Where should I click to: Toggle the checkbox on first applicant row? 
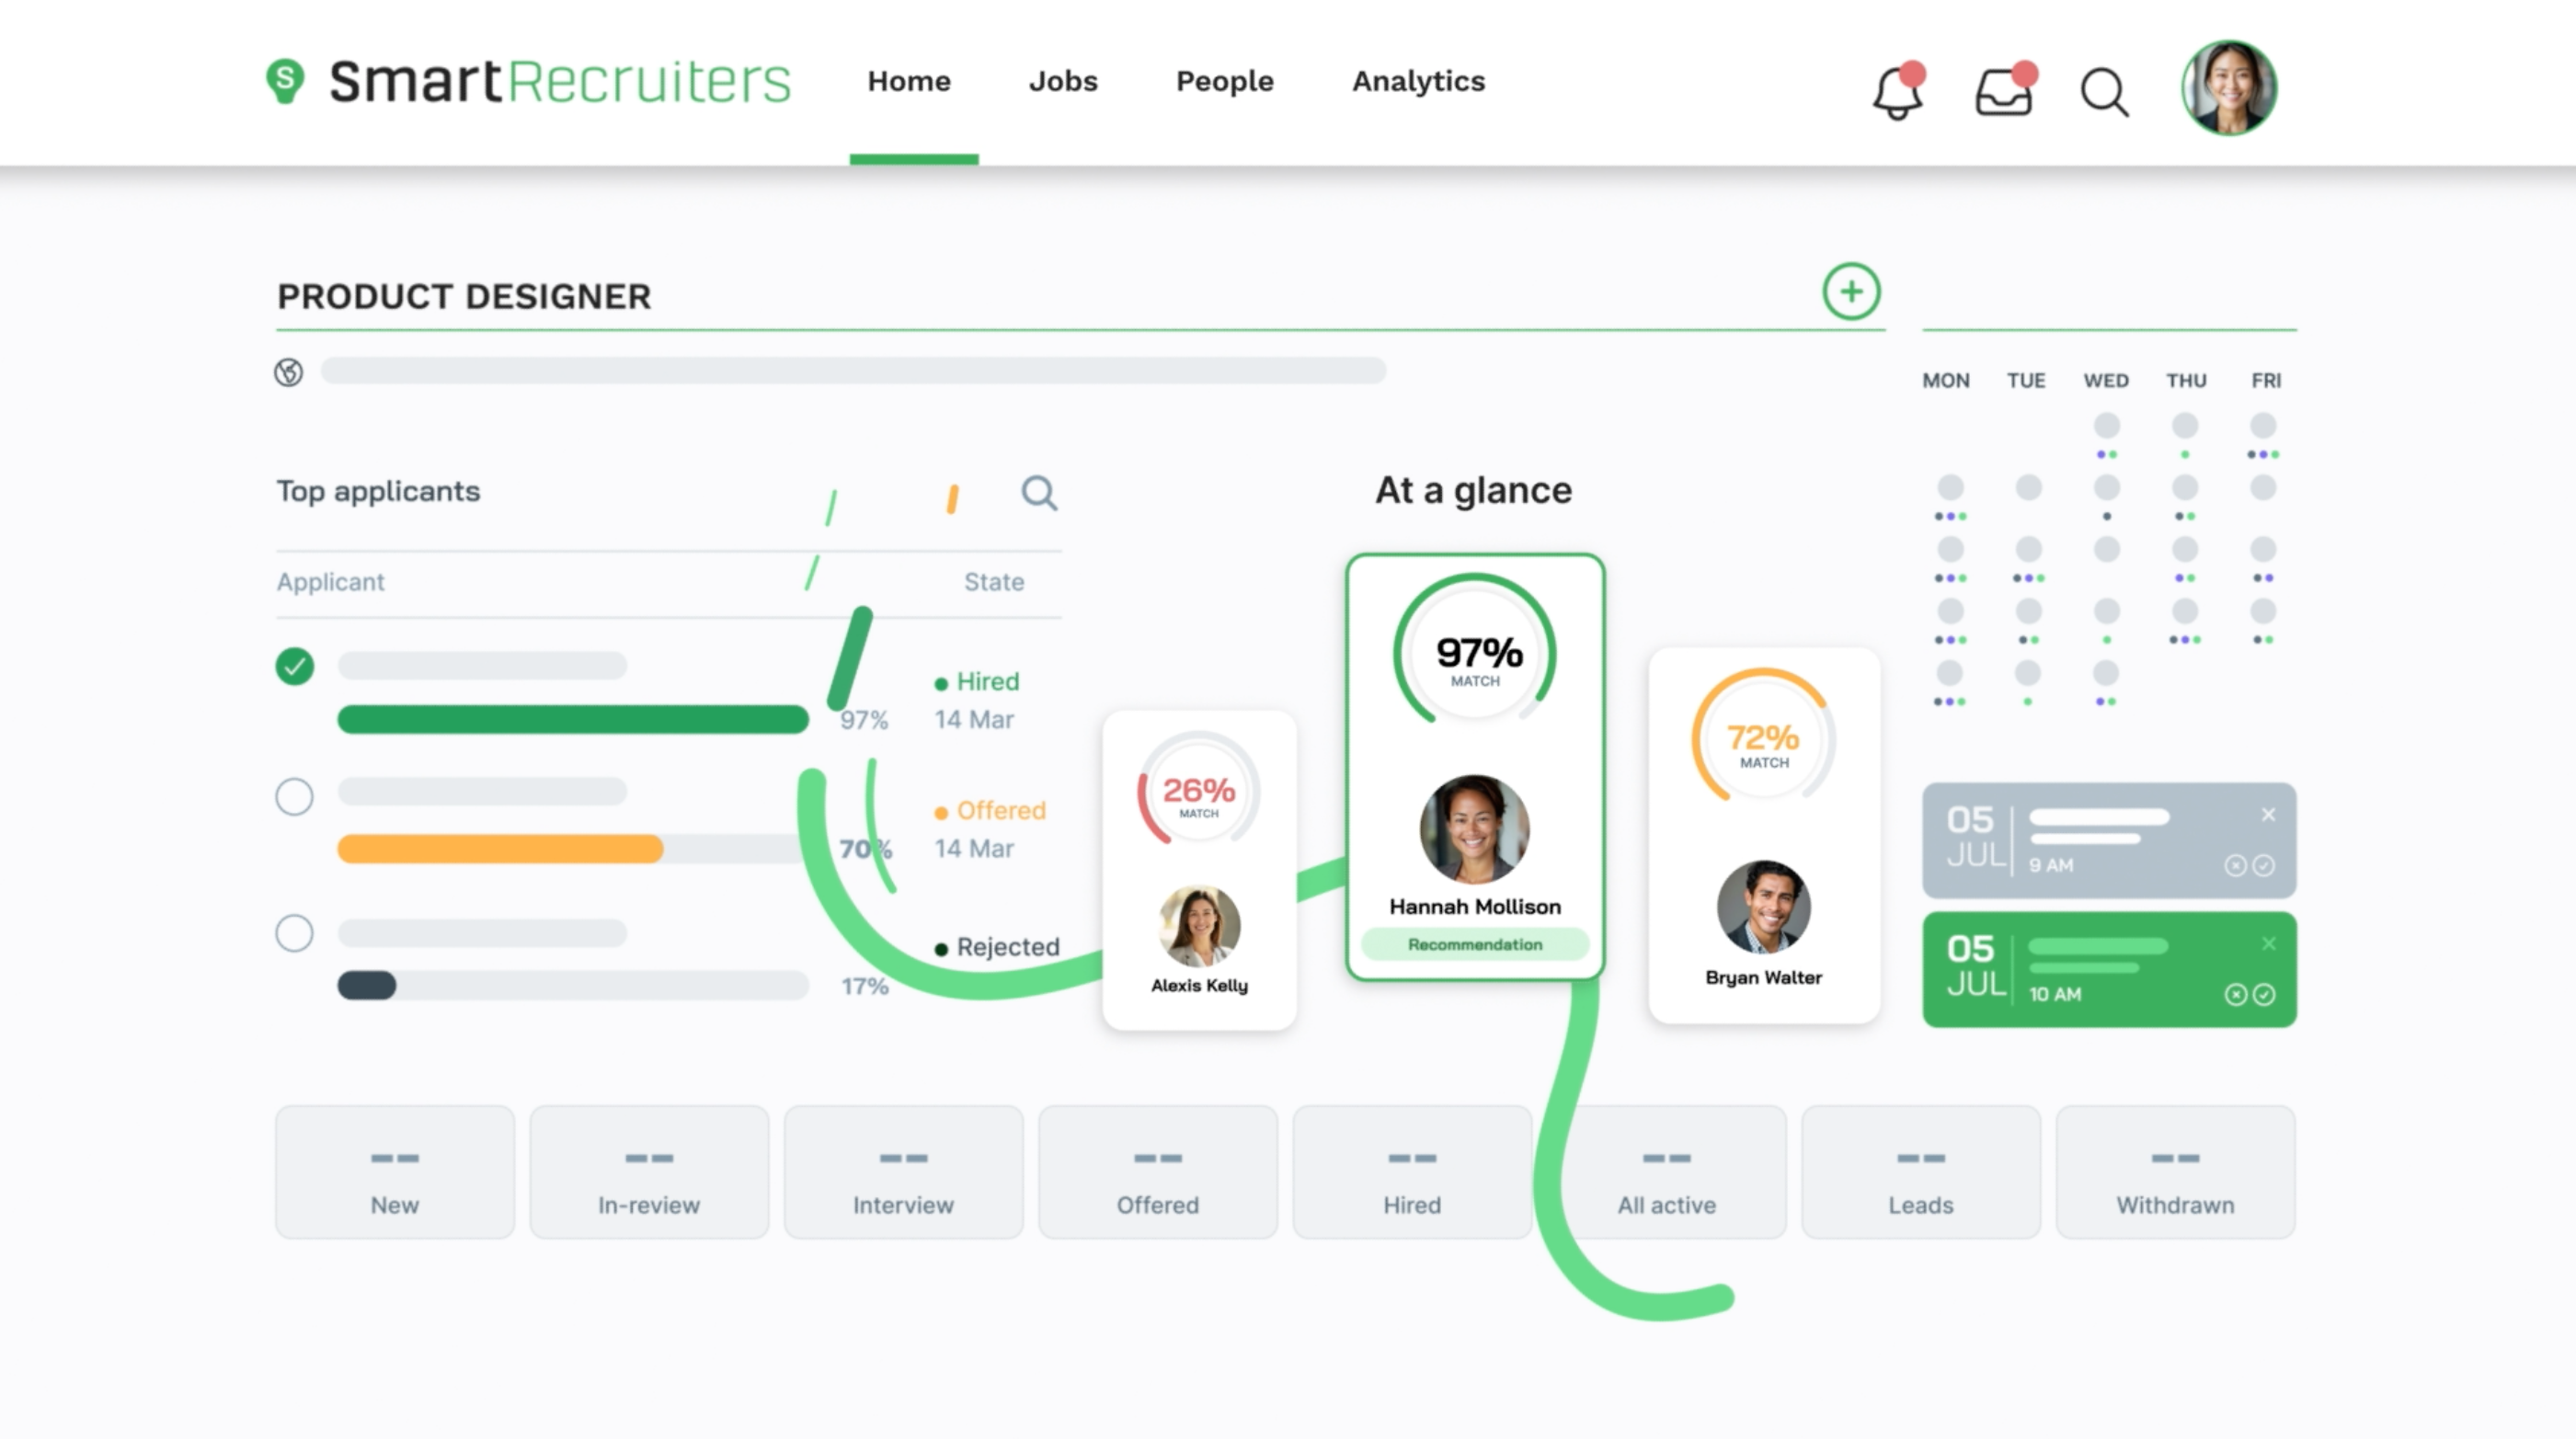293,663
